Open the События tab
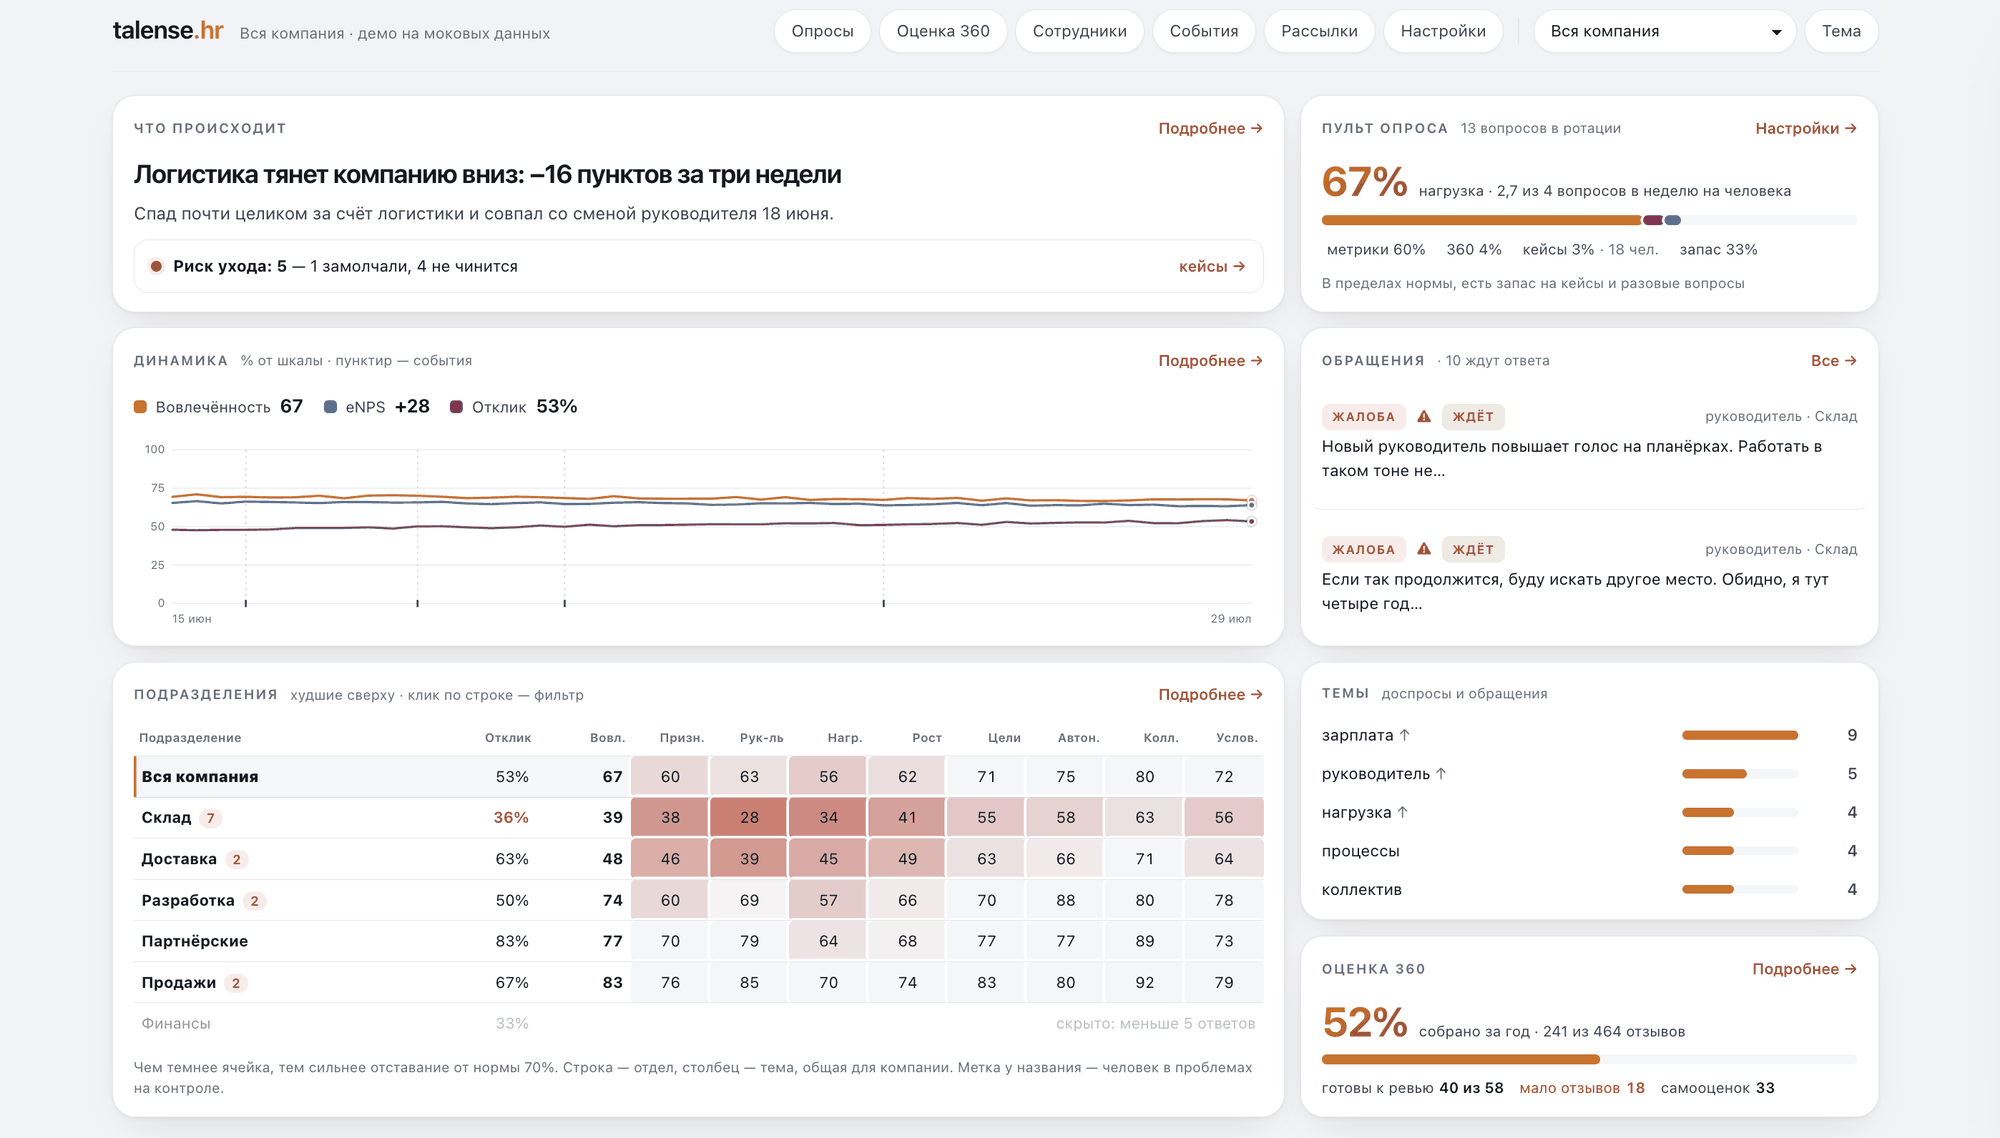The width and height of the screenshot is (2000, 1138). [x=1204, y=31]
